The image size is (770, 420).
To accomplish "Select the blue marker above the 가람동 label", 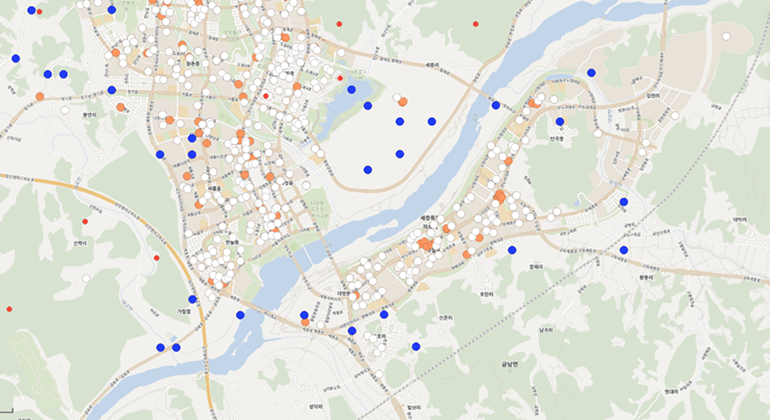I will click(193, 299).
